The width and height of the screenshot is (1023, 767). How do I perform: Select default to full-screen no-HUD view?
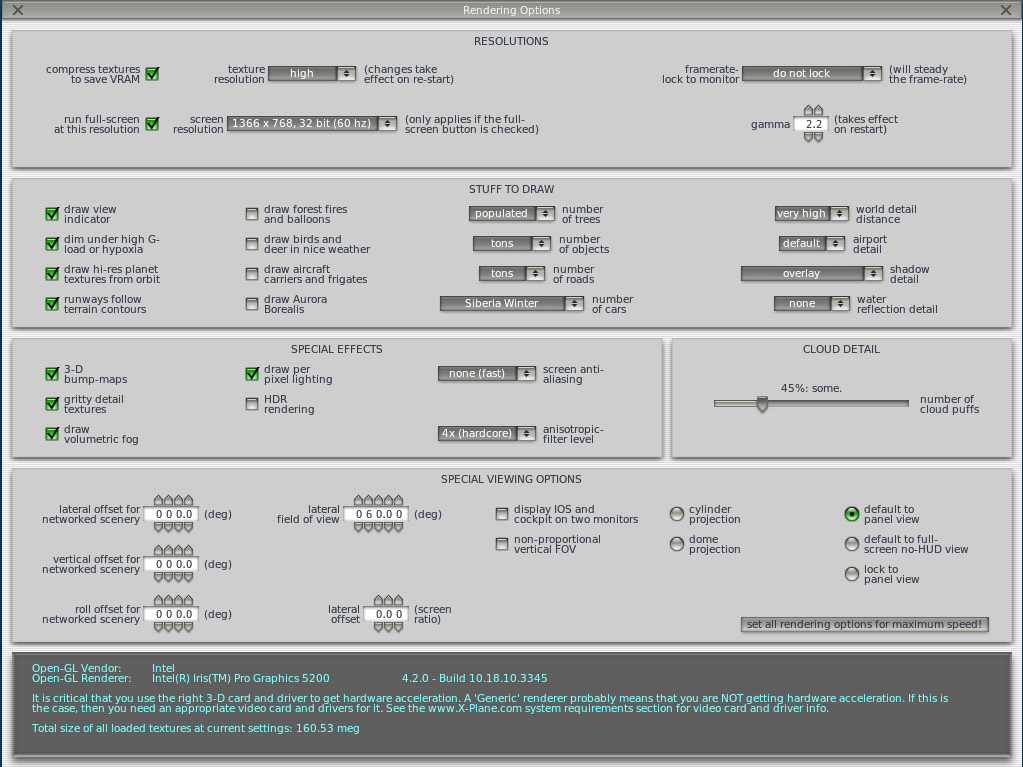852,544
